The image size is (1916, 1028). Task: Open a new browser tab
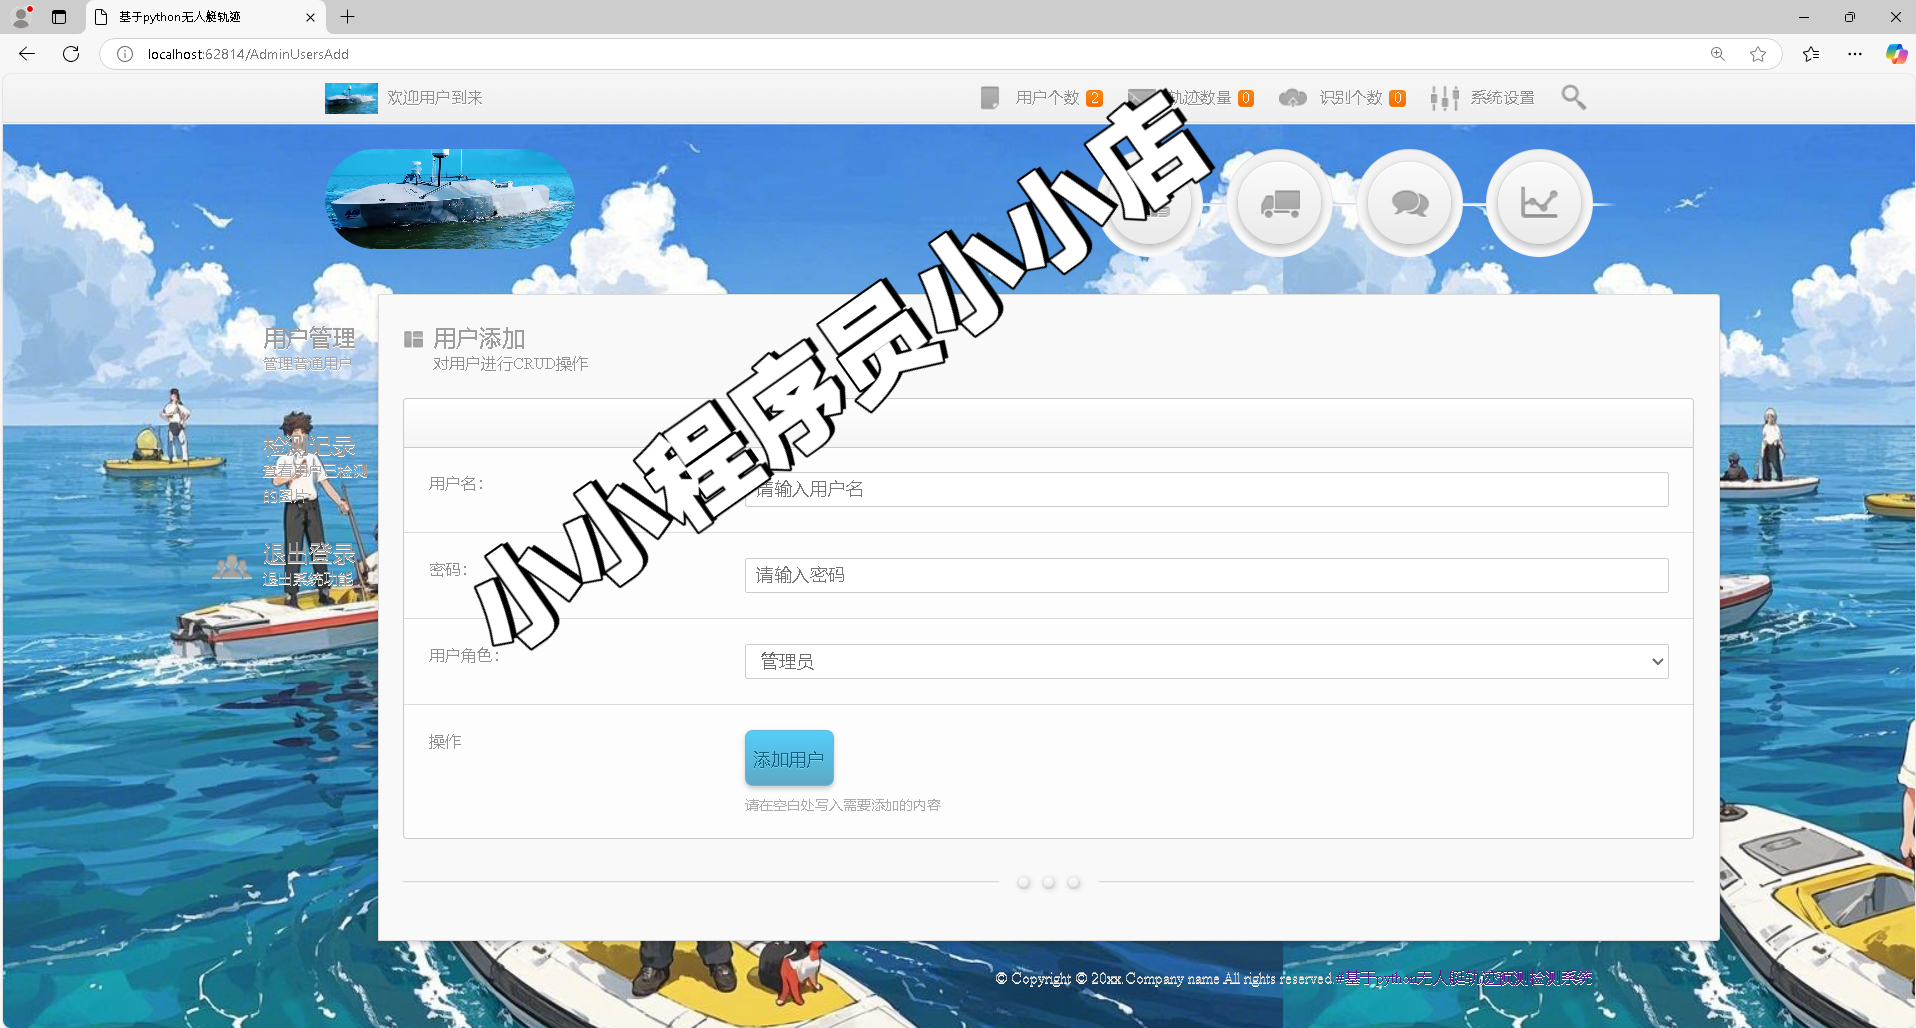(347, 17)
